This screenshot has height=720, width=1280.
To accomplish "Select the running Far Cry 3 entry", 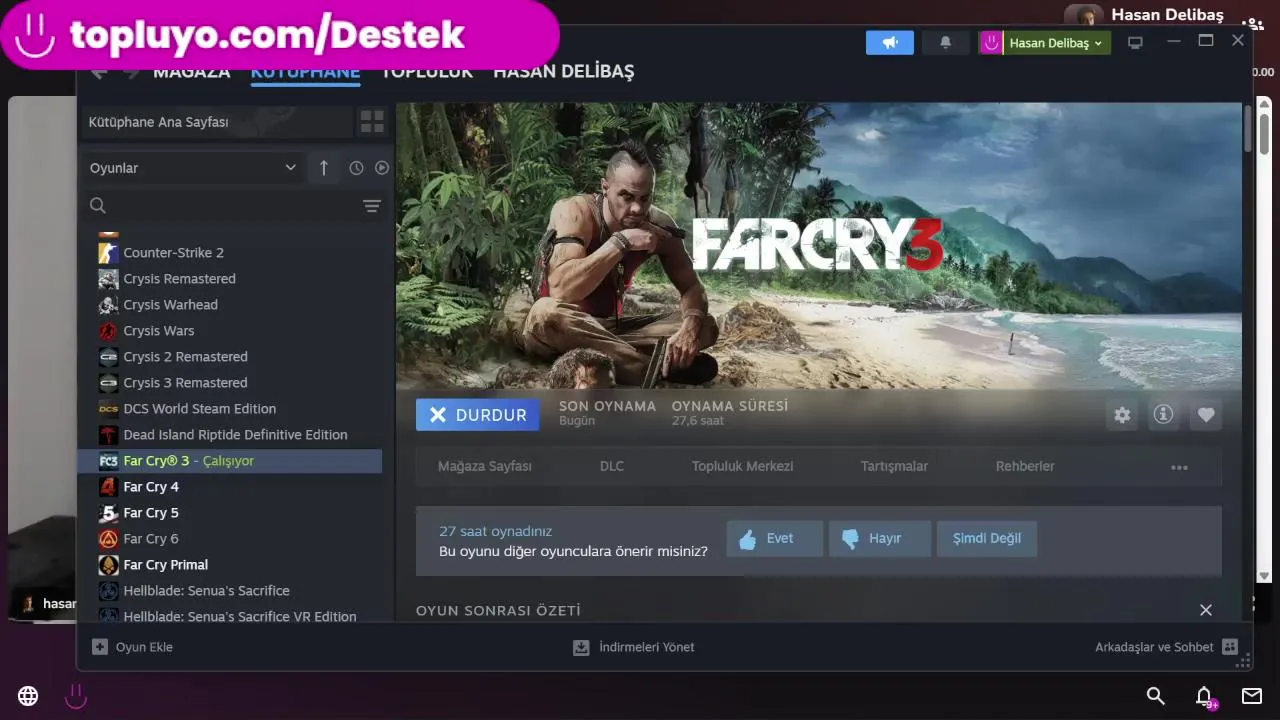I will click(230, 461).
